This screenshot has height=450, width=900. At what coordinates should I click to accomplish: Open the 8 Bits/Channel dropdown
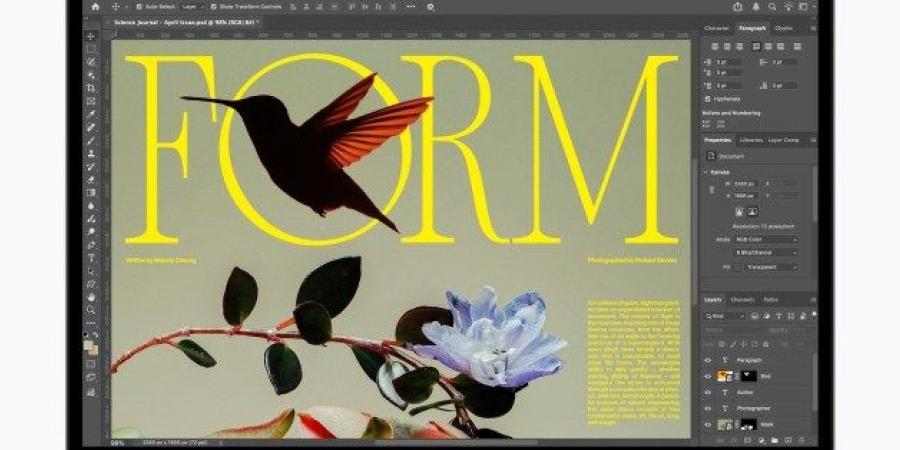(x=765, y=253)
